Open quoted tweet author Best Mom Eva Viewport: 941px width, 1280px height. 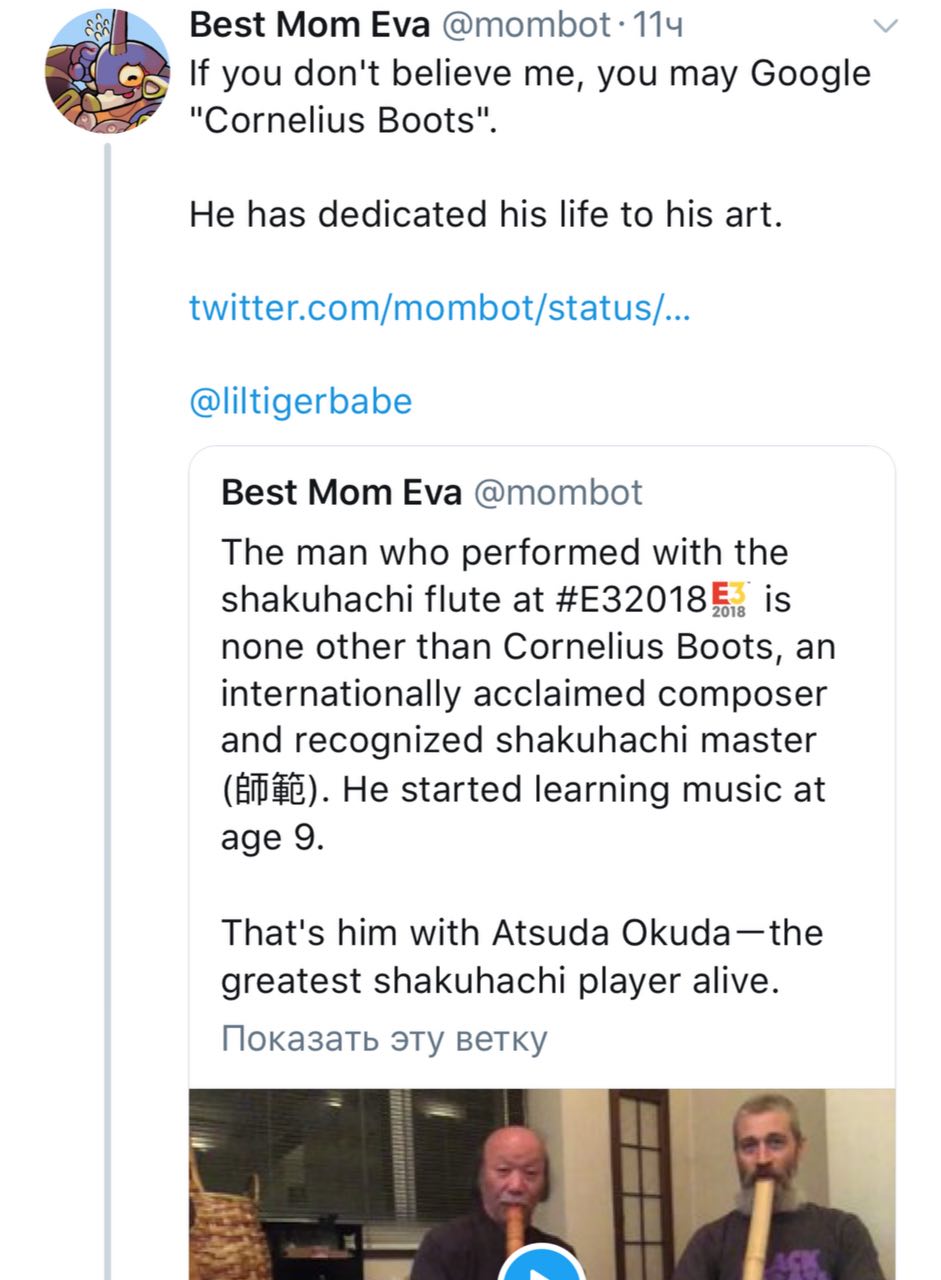pyautogui.click(x=341, y=492)
